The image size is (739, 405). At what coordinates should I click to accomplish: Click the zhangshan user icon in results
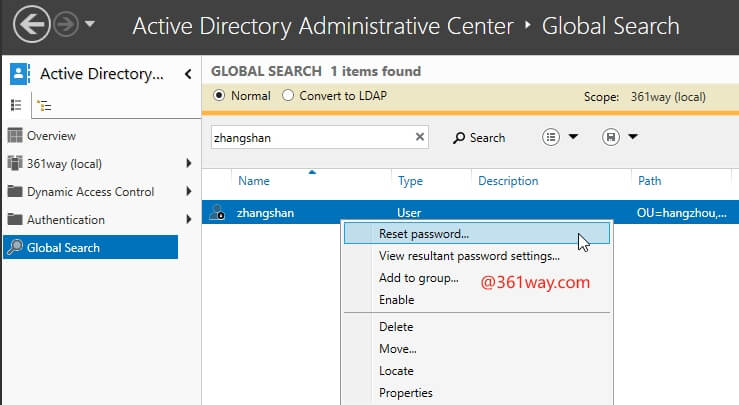[218, 213]
